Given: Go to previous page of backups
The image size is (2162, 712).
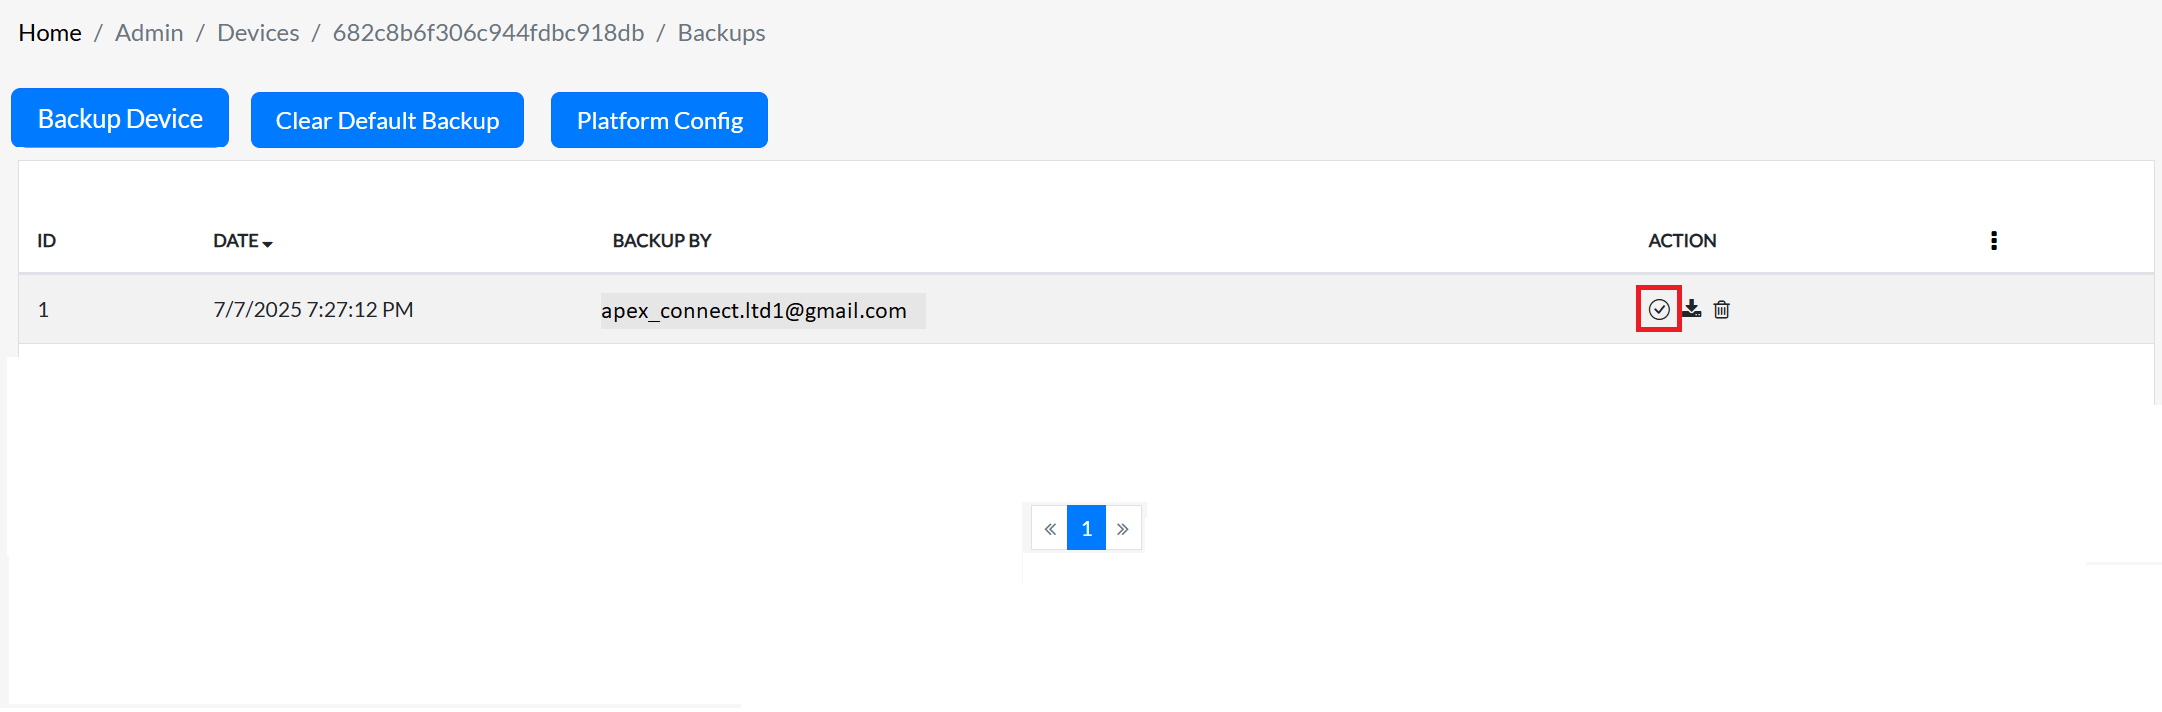Looking at the screenshot, I should click(1050, 528).
